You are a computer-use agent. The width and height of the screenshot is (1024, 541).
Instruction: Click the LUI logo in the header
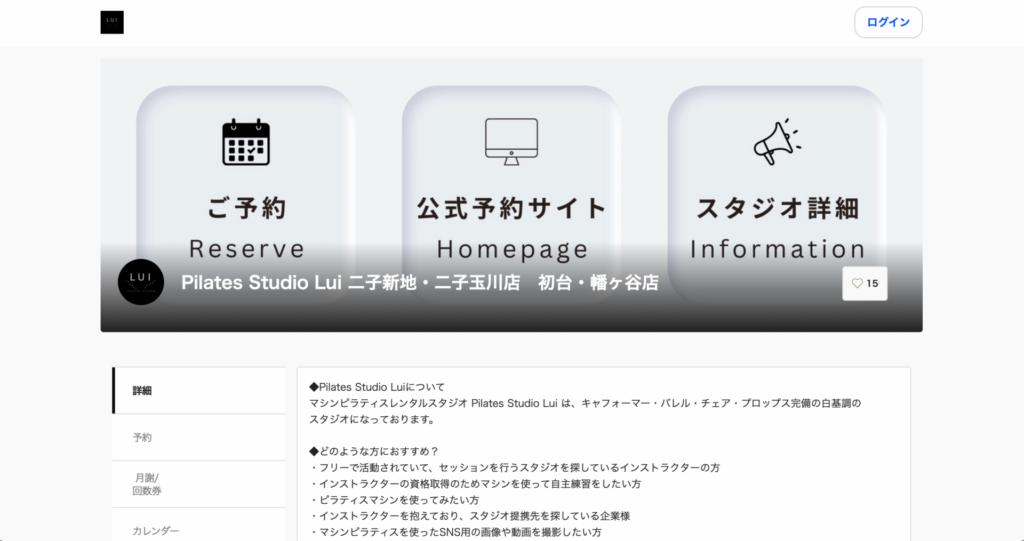click(112, 22)
